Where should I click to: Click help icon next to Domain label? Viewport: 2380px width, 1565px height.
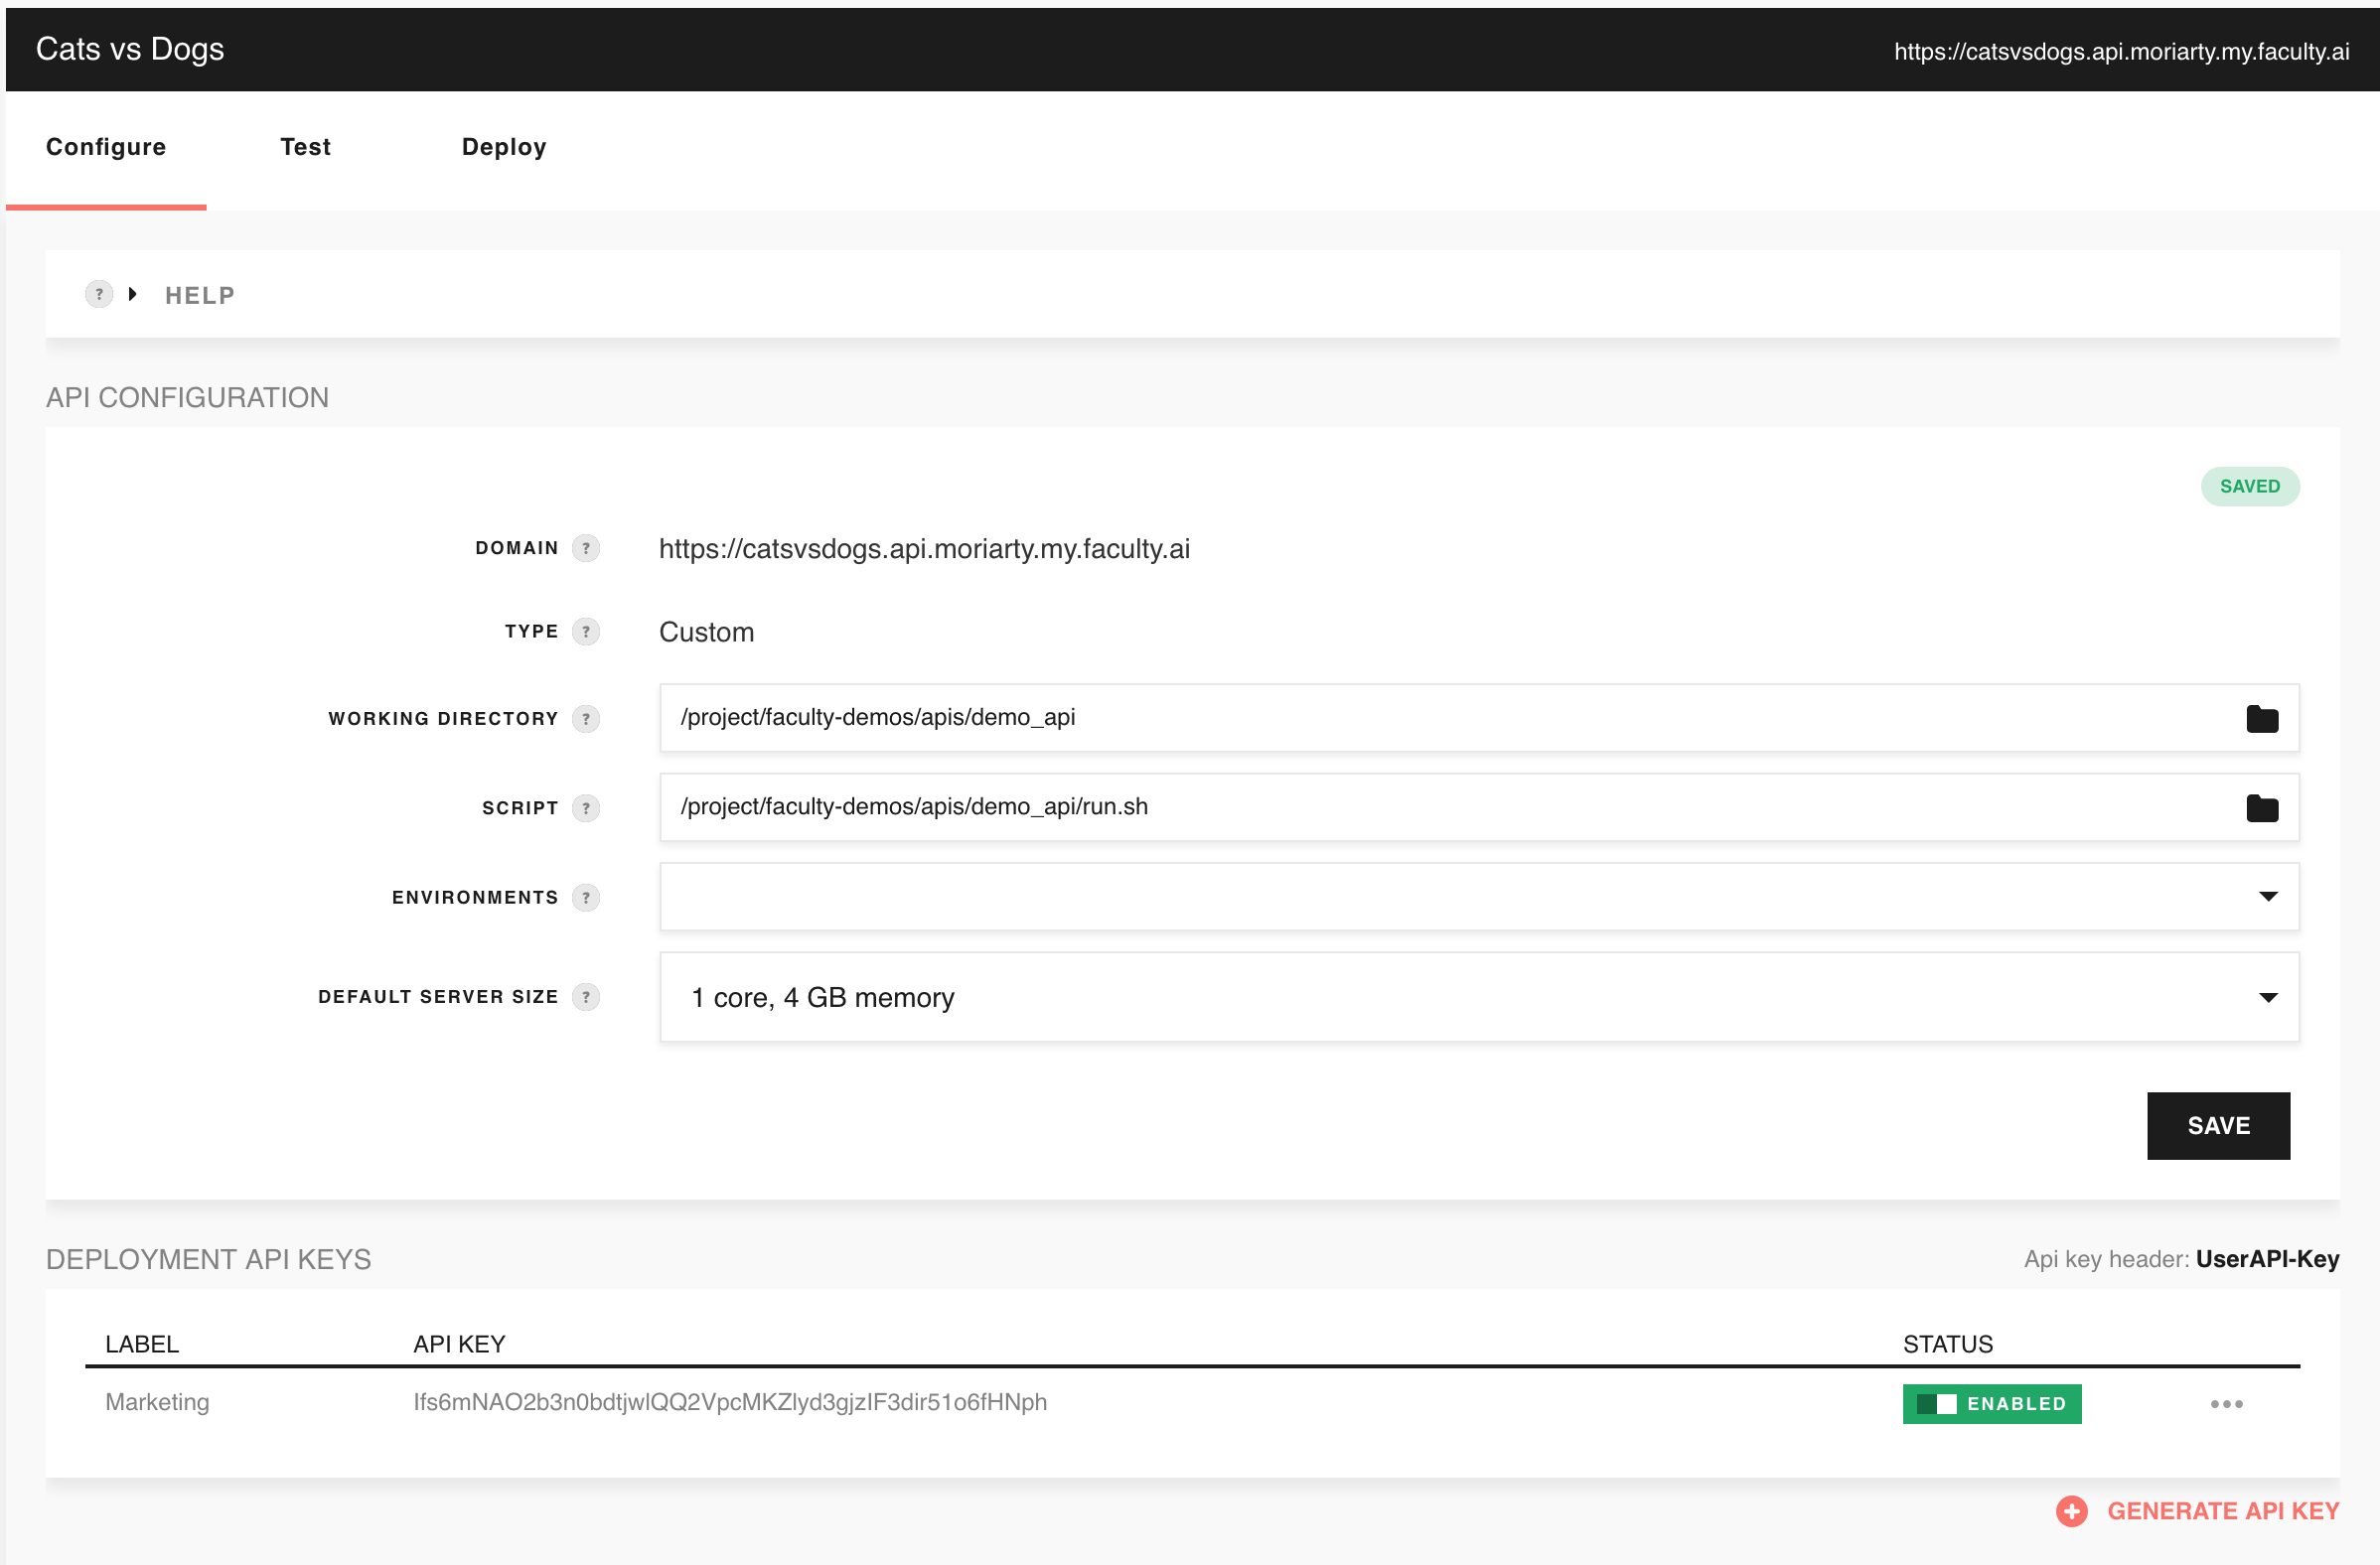[586, 548]
